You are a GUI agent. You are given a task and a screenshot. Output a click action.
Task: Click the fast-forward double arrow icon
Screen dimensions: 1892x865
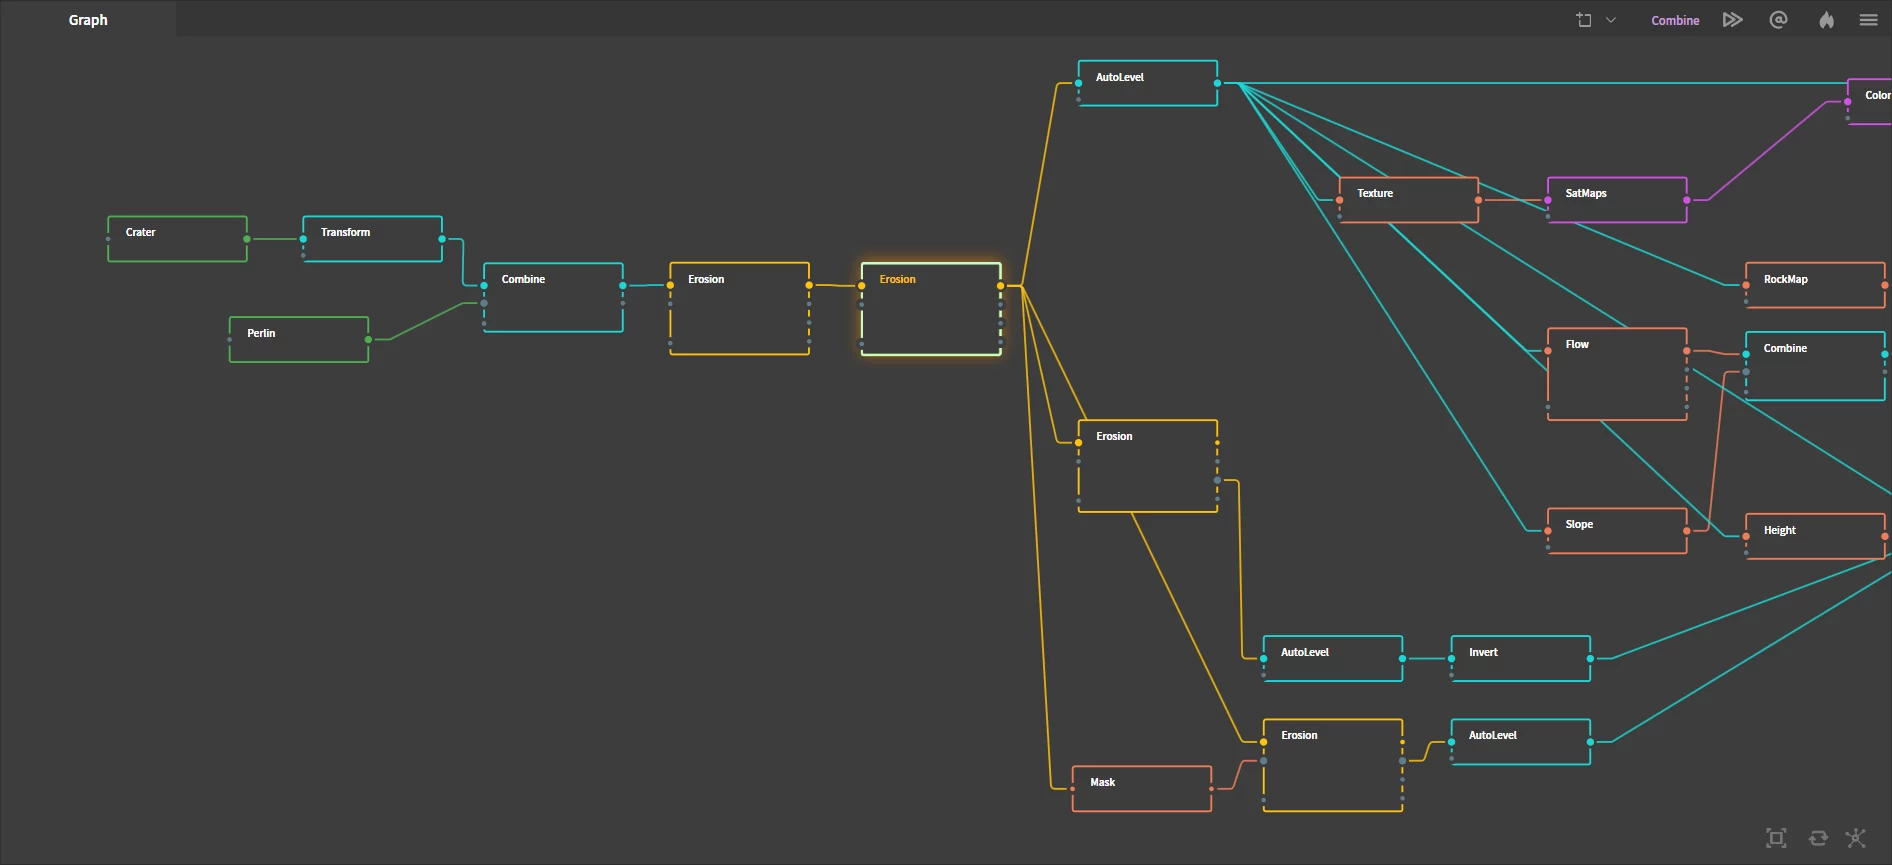point(1732,20)
